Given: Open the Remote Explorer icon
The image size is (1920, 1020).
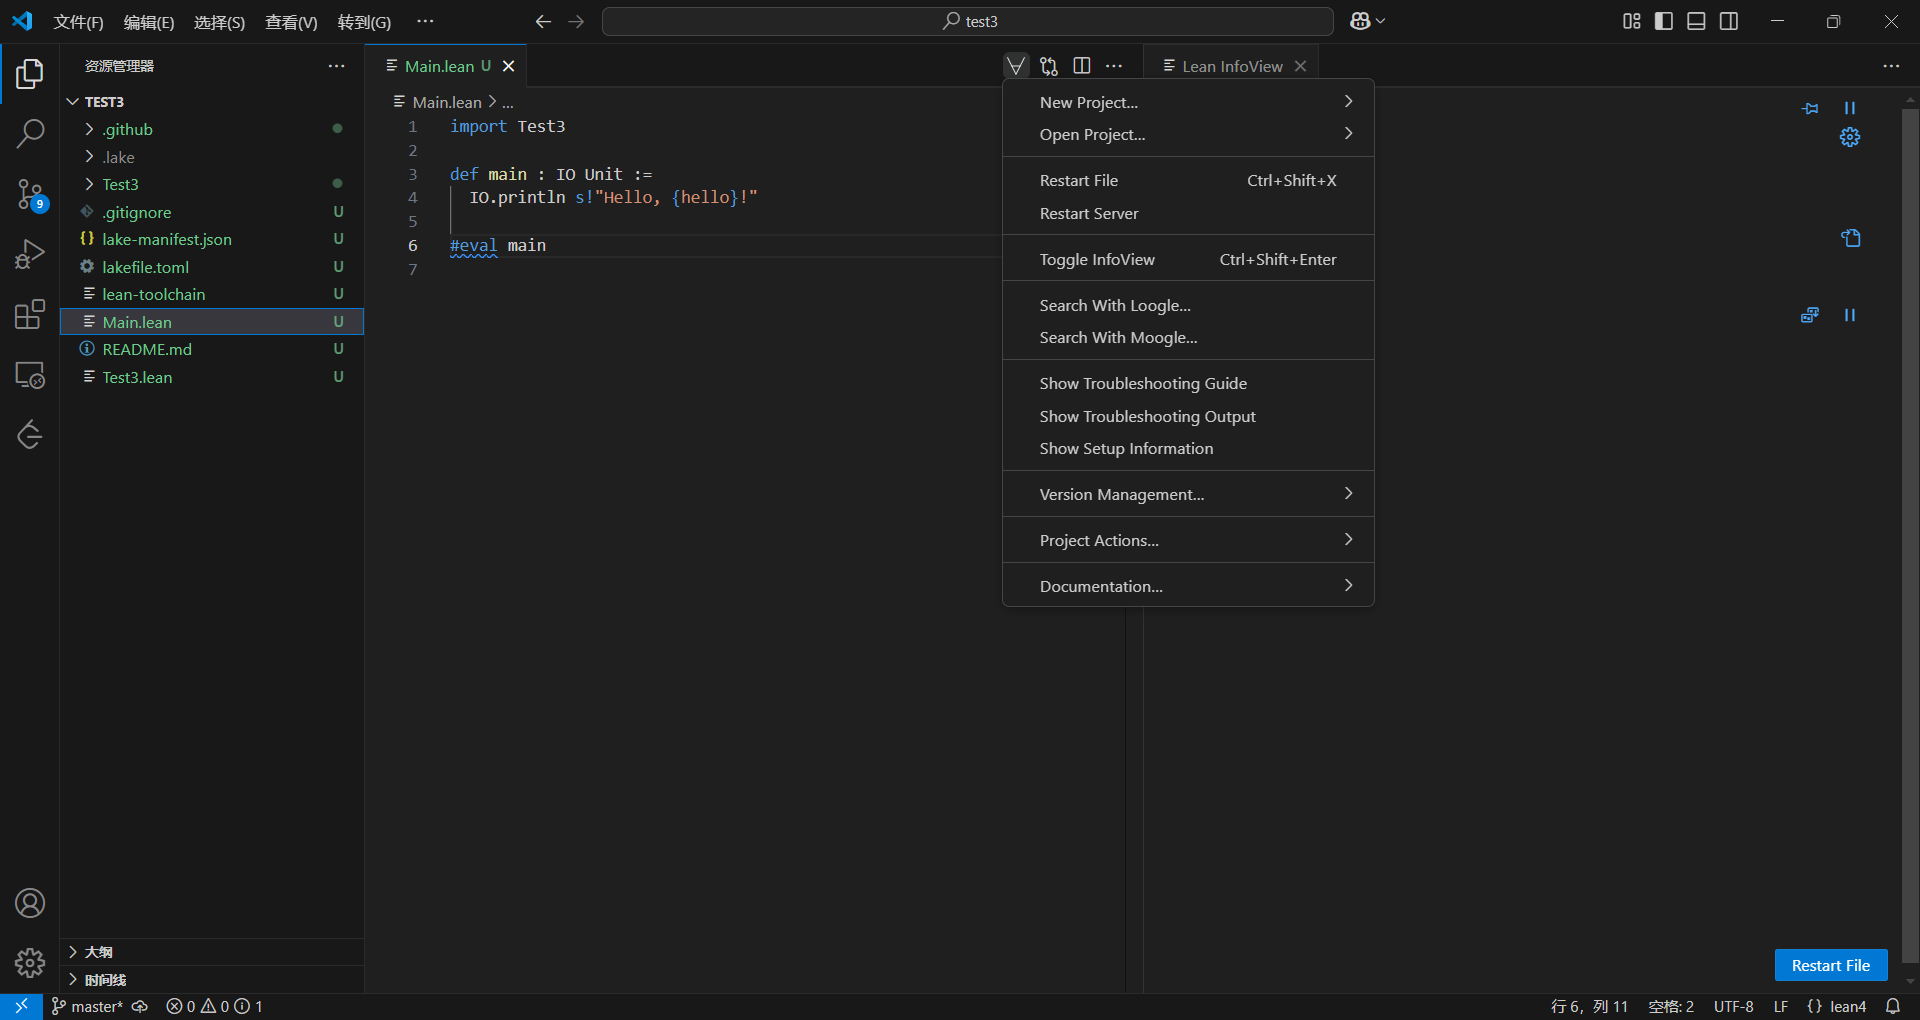Looking at the screenshot, I should click(30, 375).
